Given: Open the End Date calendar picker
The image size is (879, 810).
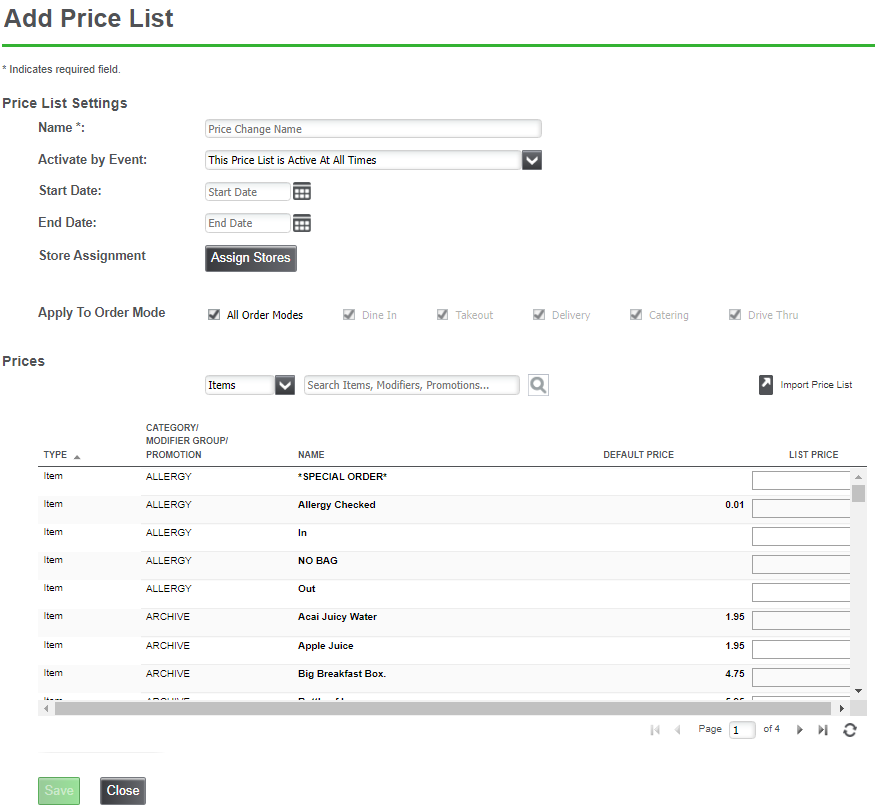Looking at the screenshot, I should [302, 223].
